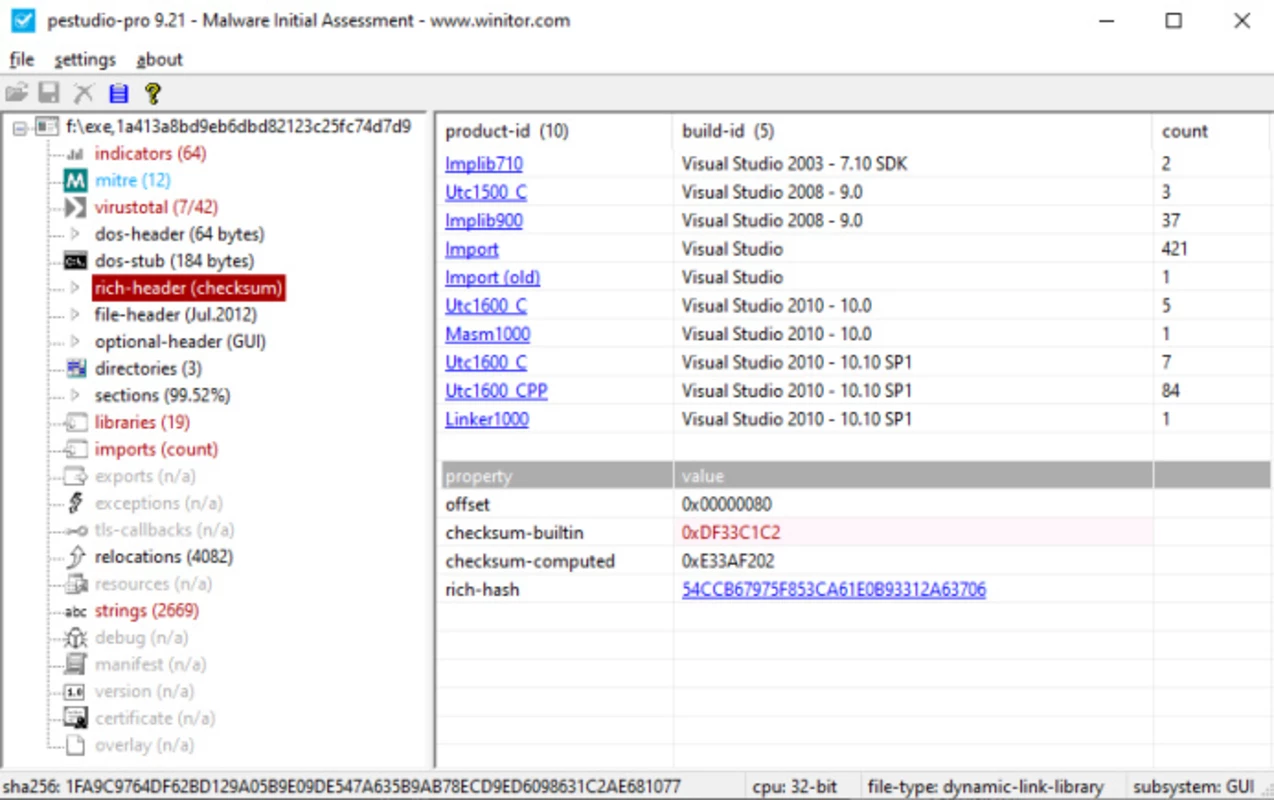
Task: Click the exceptions lightning icon
Action: point(75,504)
